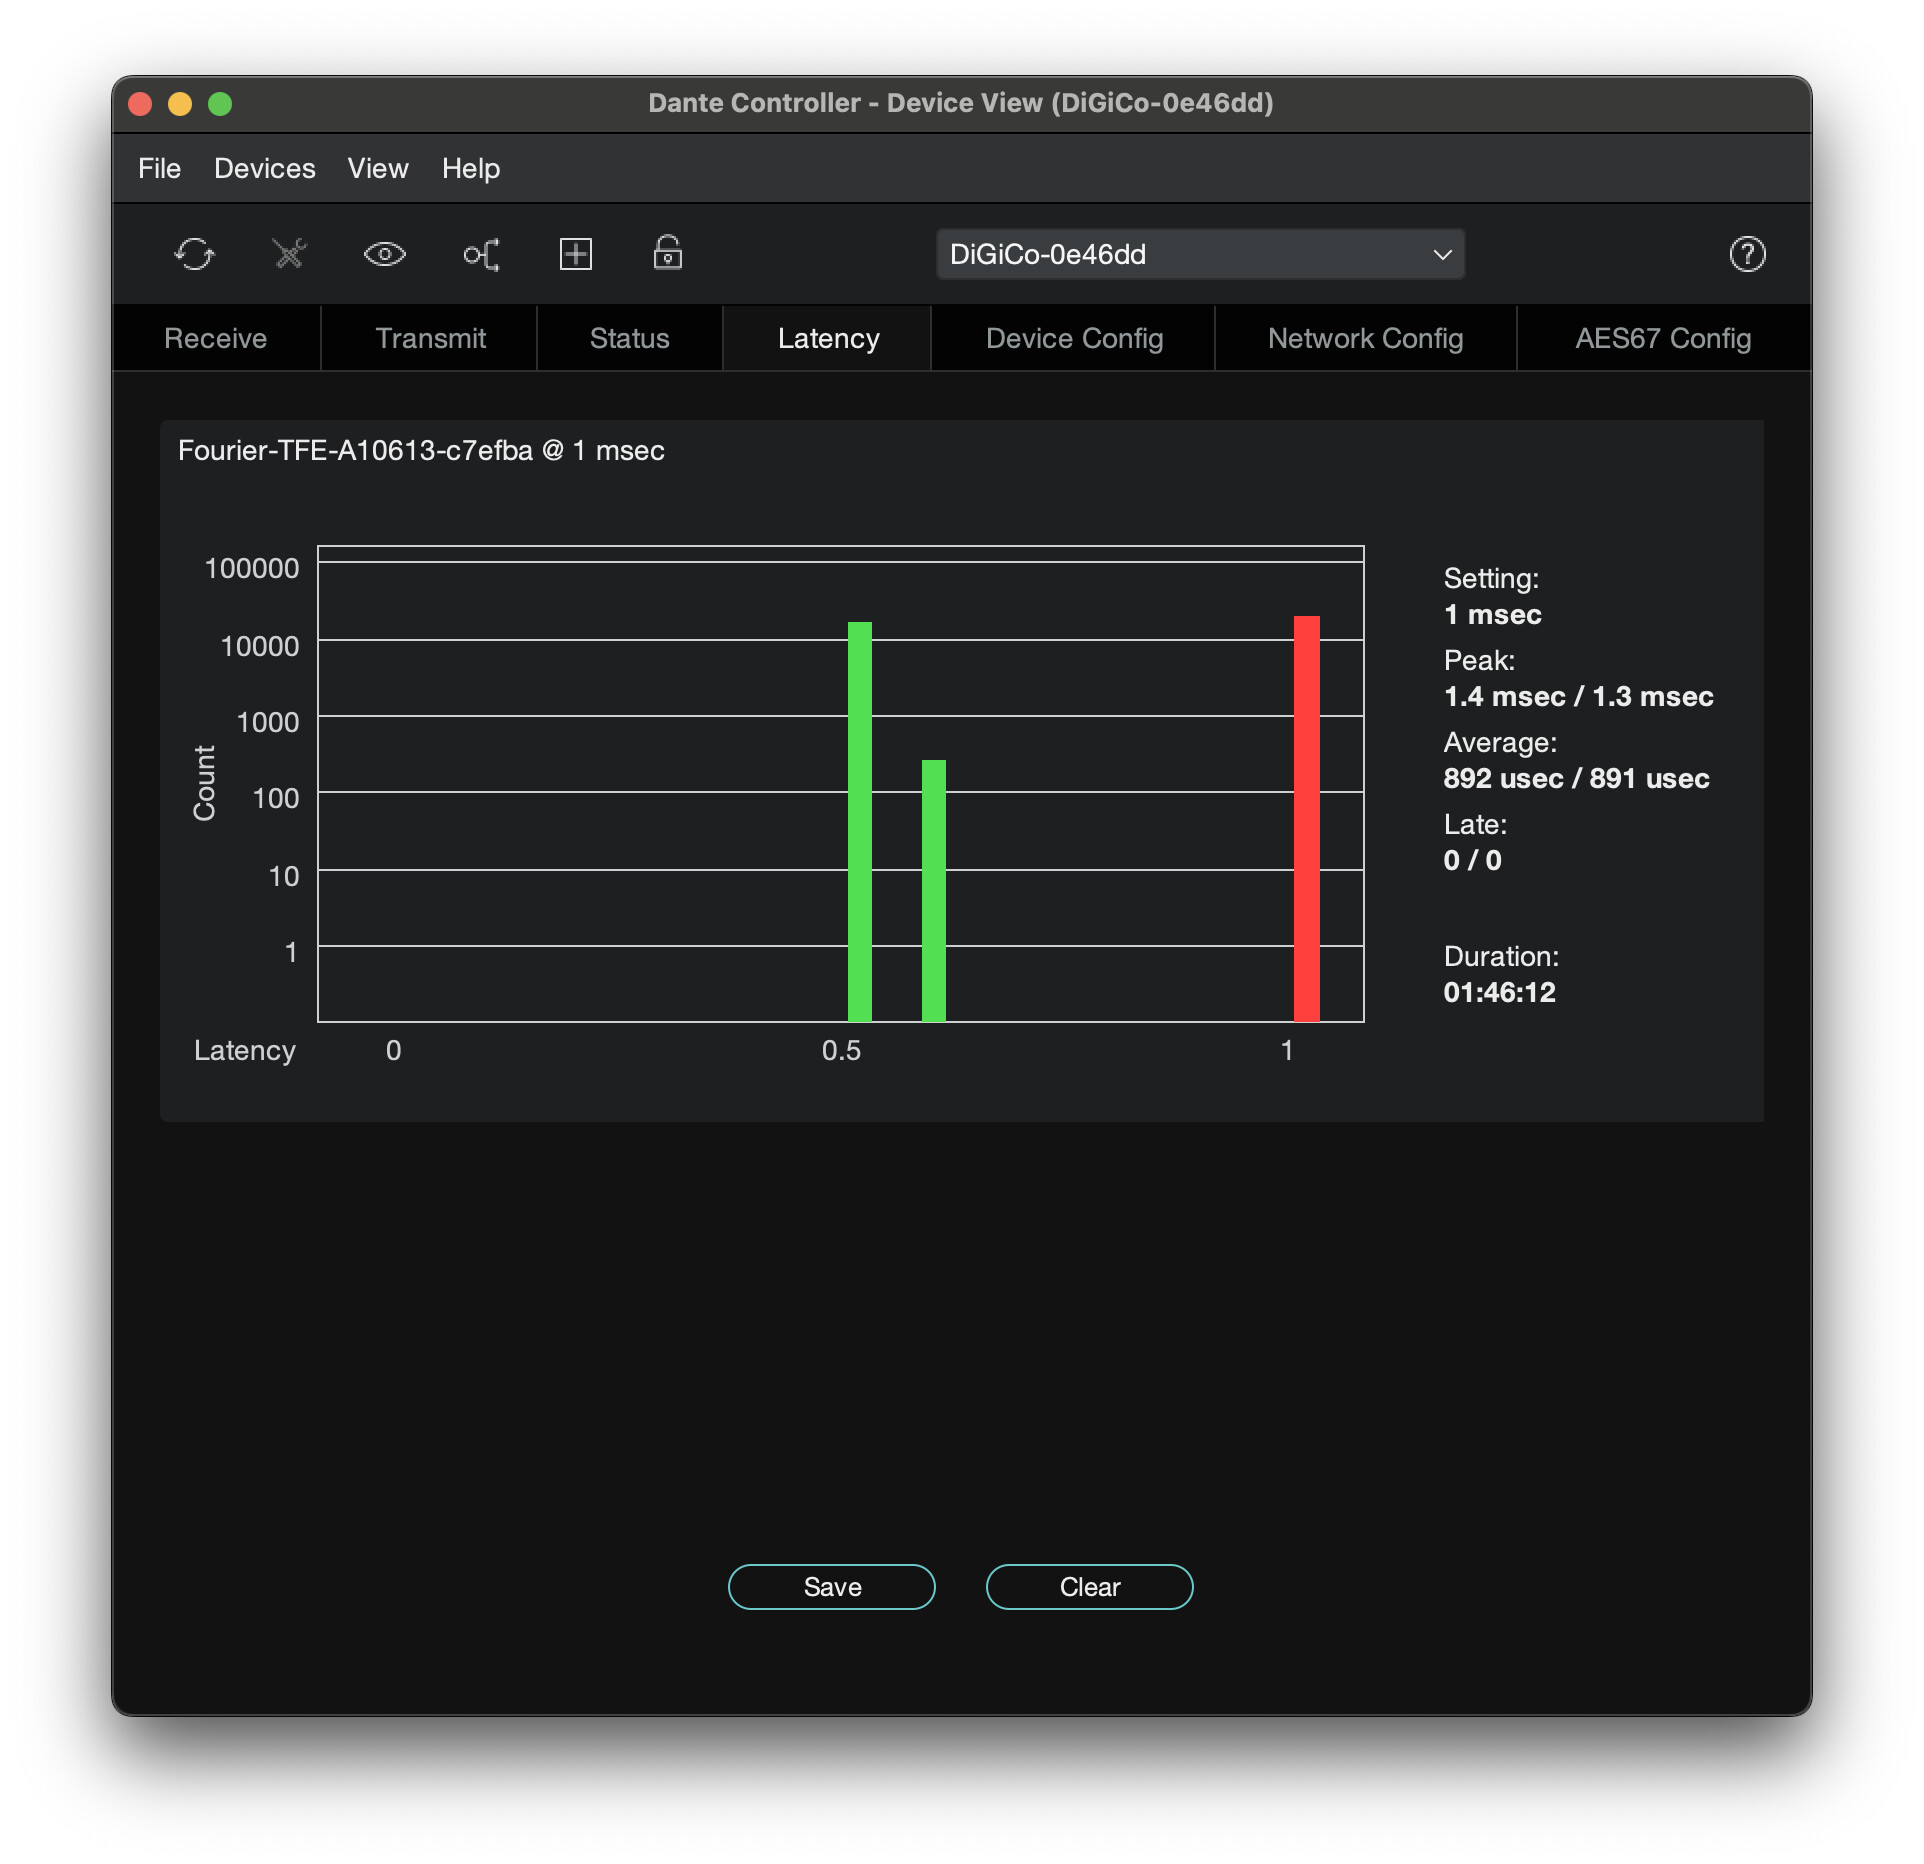Click the yellow minimize window button
Image resolution: width=1924 pixels, height=1864 pixels.
(x=180, y=104)
